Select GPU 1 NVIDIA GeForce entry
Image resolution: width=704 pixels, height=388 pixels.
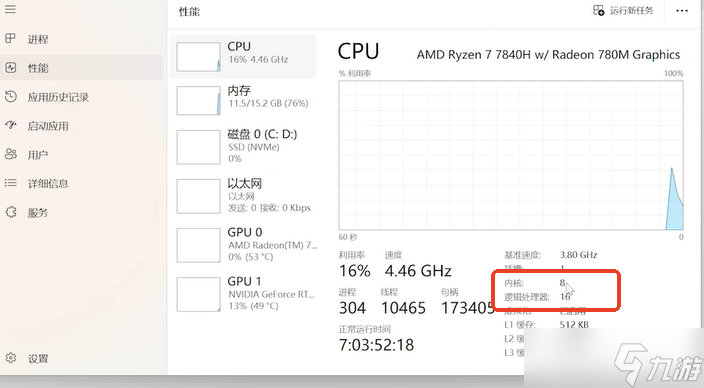[x=243, y=294]
